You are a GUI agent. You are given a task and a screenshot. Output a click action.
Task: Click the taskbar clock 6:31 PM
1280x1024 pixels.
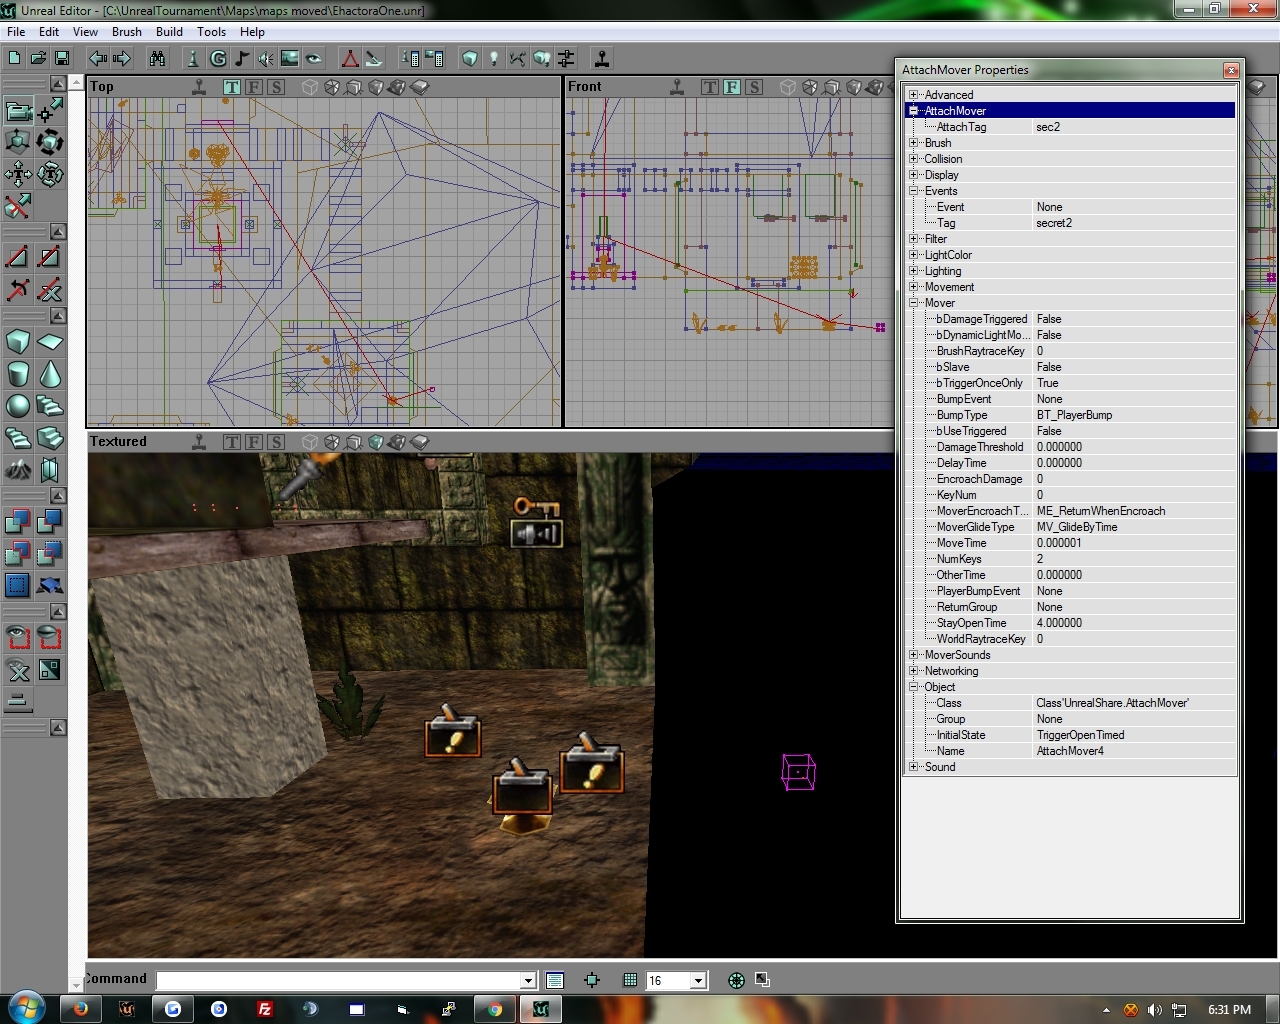1229,1010
